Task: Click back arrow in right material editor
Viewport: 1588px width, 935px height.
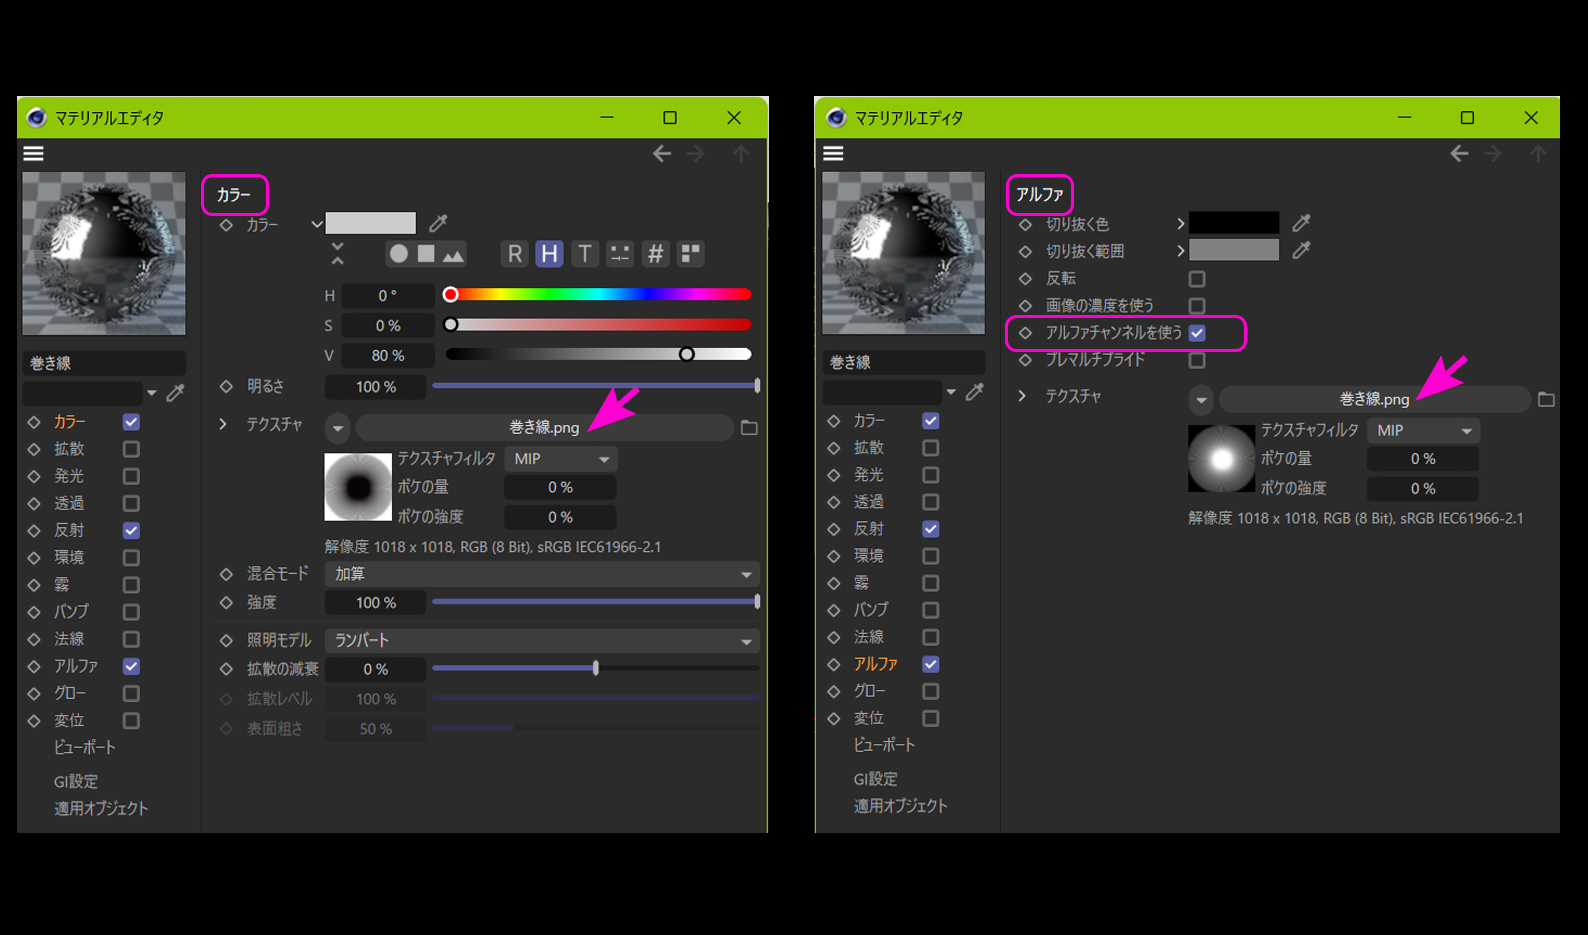Action: tap(1459, 153)
